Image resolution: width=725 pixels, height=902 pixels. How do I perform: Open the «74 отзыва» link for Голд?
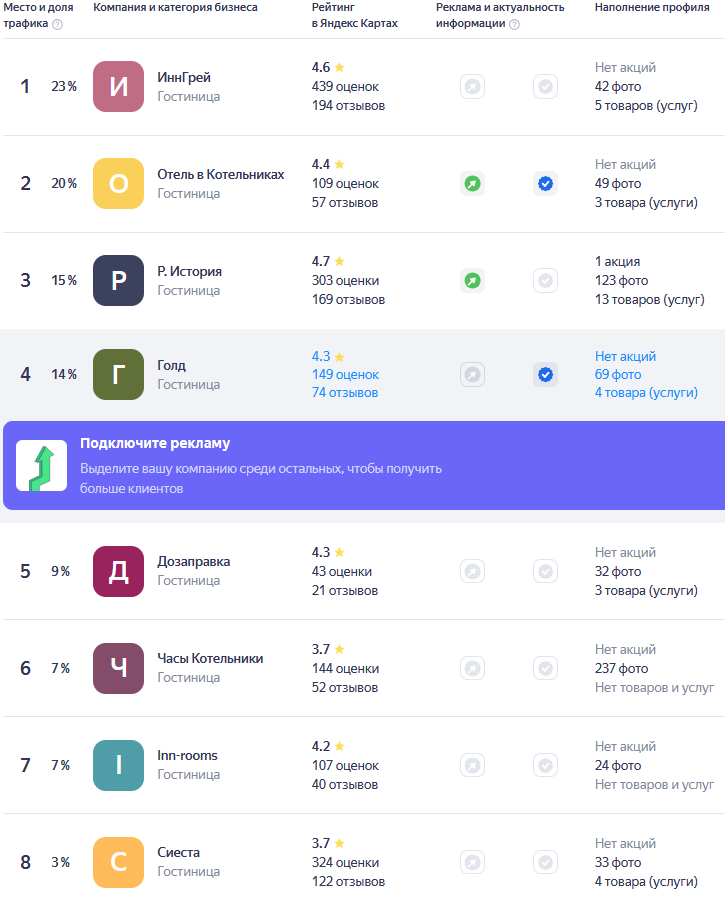click(x=345, y=393)
